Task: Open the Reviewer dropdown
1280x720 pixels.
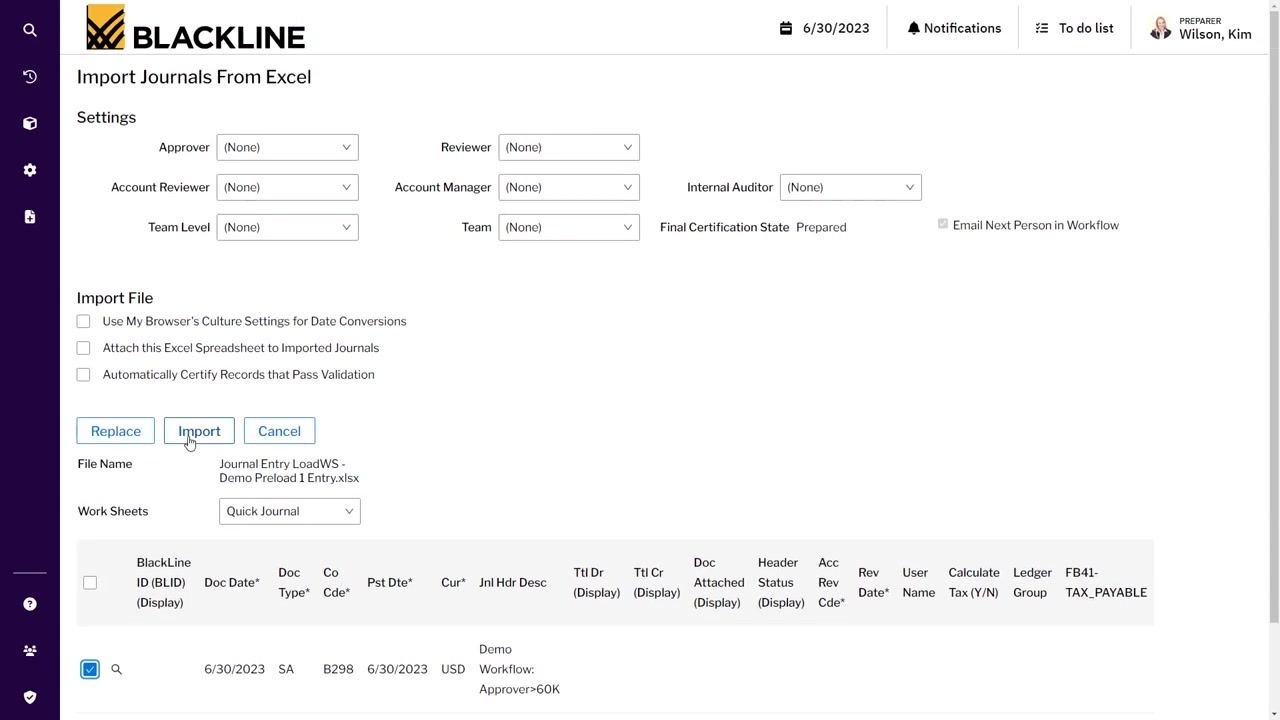Action: 569,147
